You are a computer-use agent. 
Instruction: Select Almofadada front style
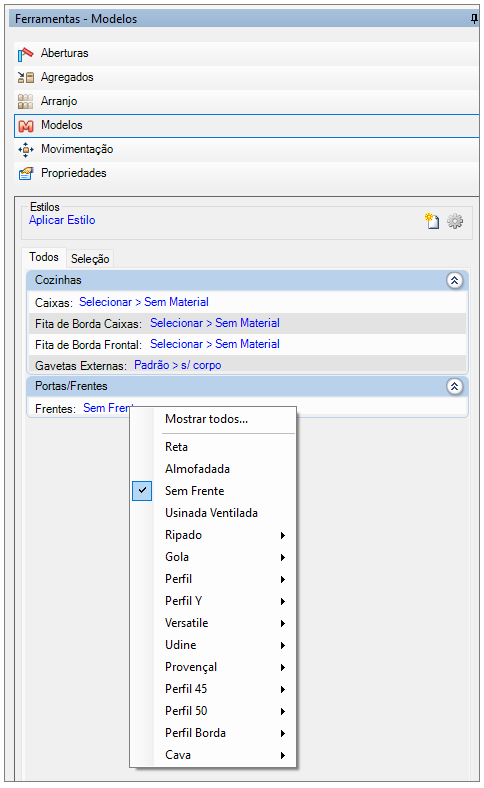pyautogui.click(x=198, y=469)
